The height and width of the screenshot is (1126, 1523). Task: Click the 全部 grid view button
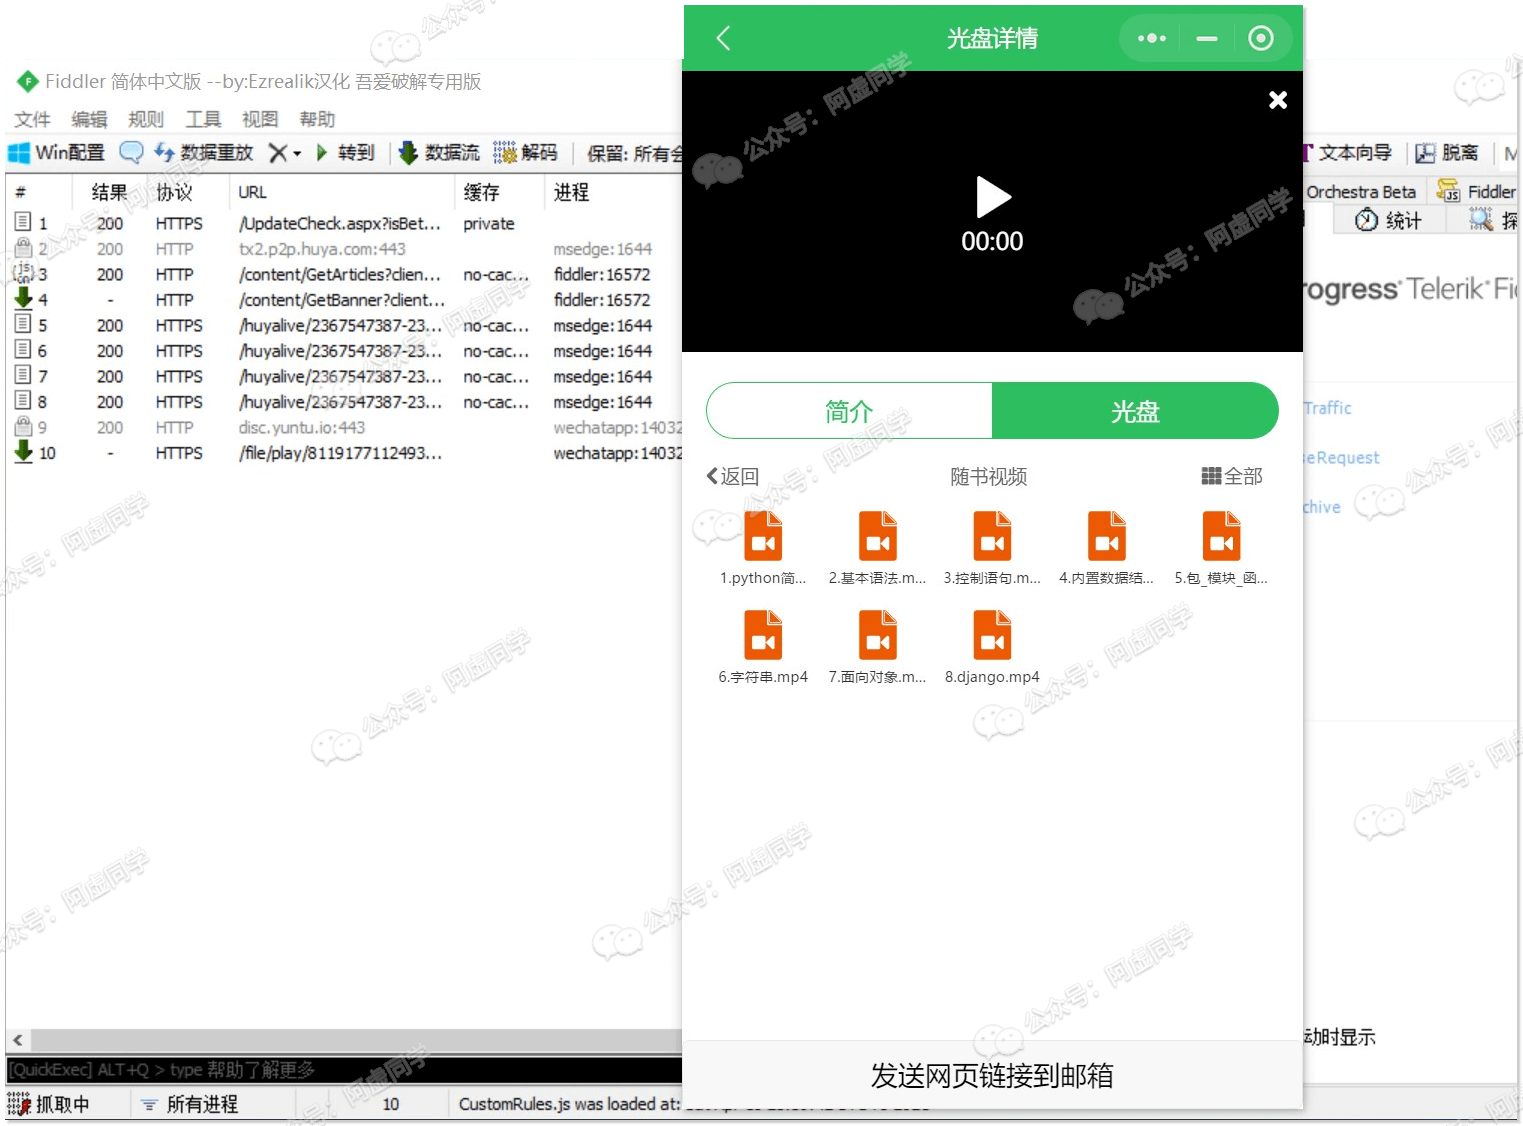(1232, 476)
